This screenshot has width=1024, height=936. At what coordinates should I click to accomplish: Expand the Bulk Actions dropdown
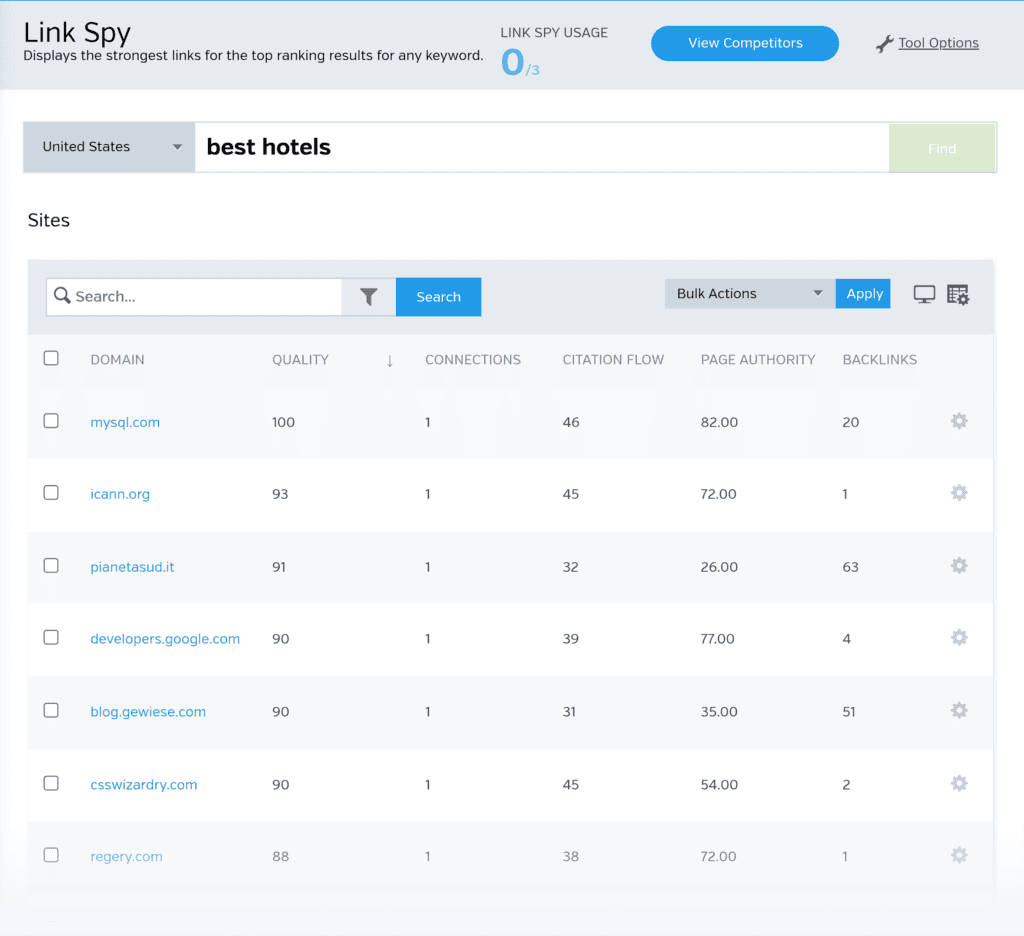coord(749,294)
